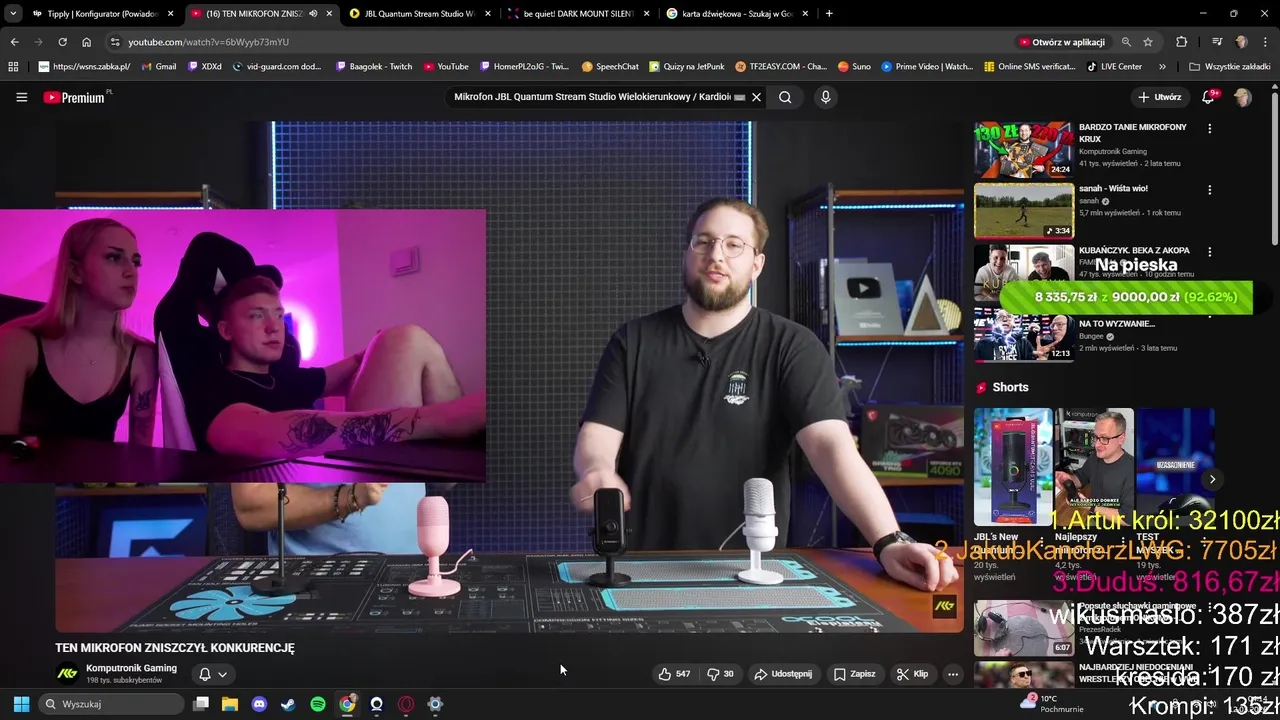Open SpeechChat bookmark
Image resolution: width=1280 pixels, height=720 pixels.
click(609, 66)
